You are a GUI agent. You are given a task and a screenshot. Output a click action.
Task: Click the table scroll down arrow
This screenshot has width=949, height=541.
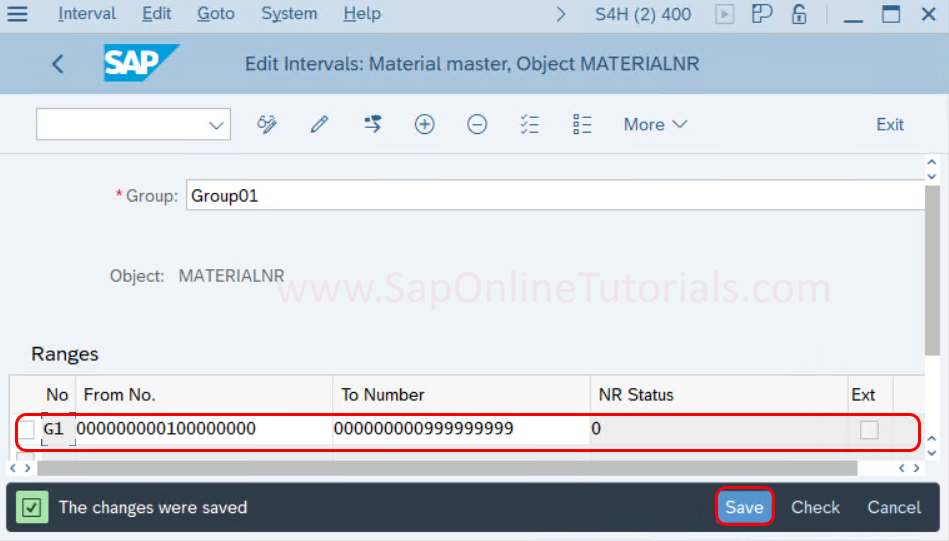click(x=931, y=453)
